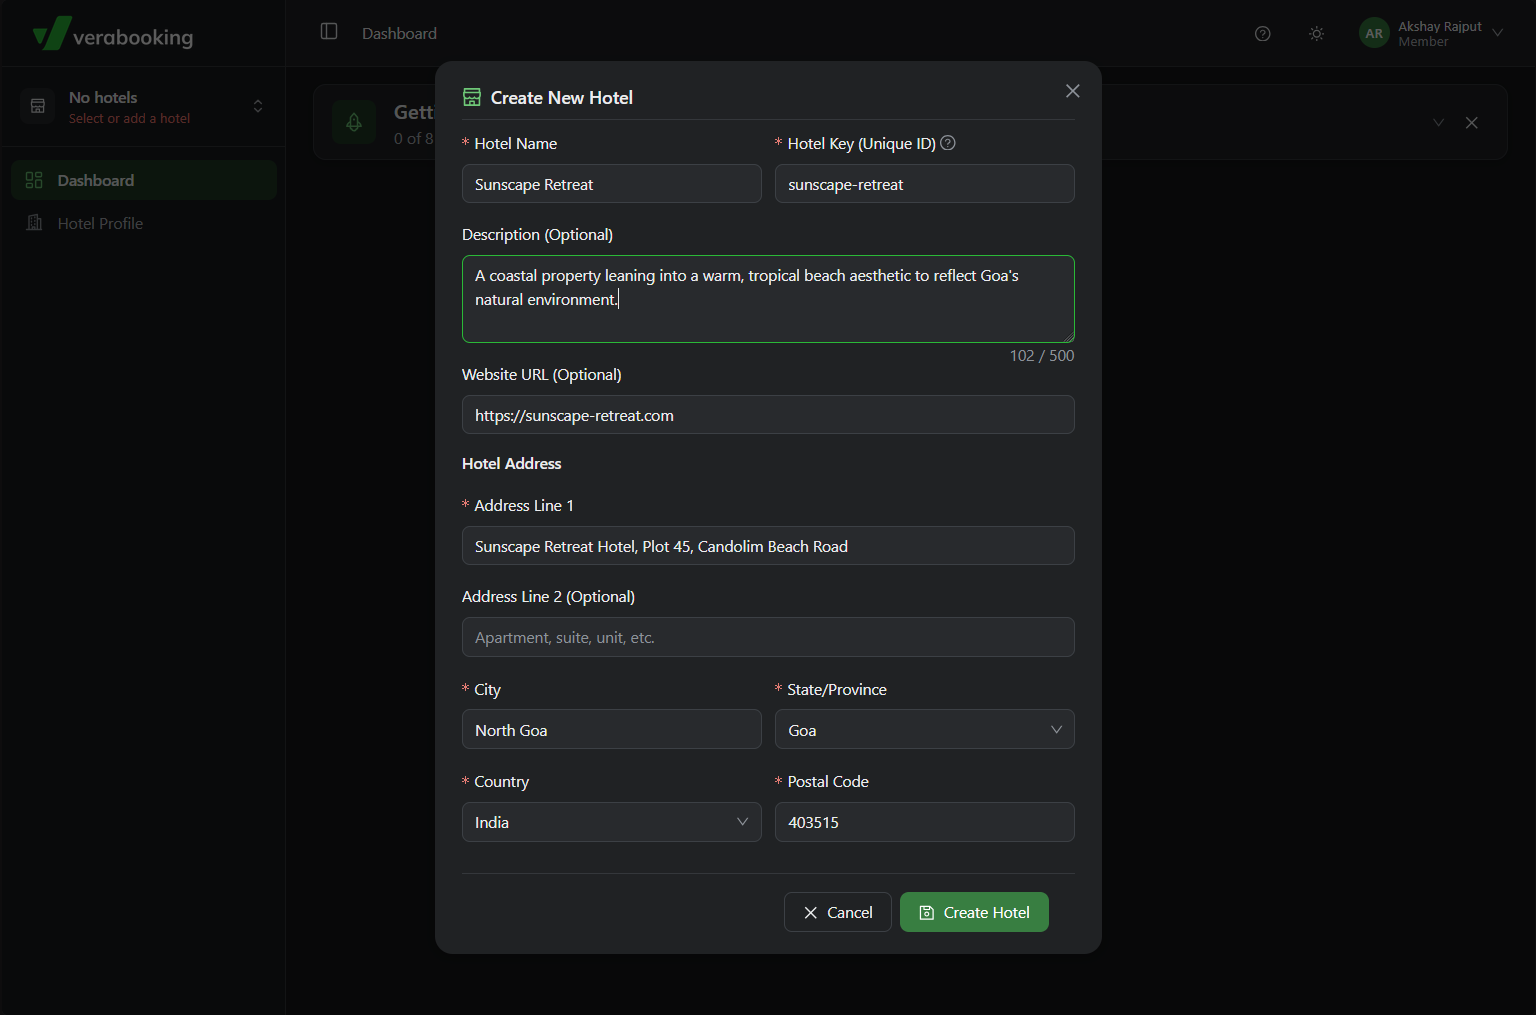Close the Create New Hotel dialog
Image resolution: width=1536 pixels, height=1015 pixels.
pos(1073,91)
